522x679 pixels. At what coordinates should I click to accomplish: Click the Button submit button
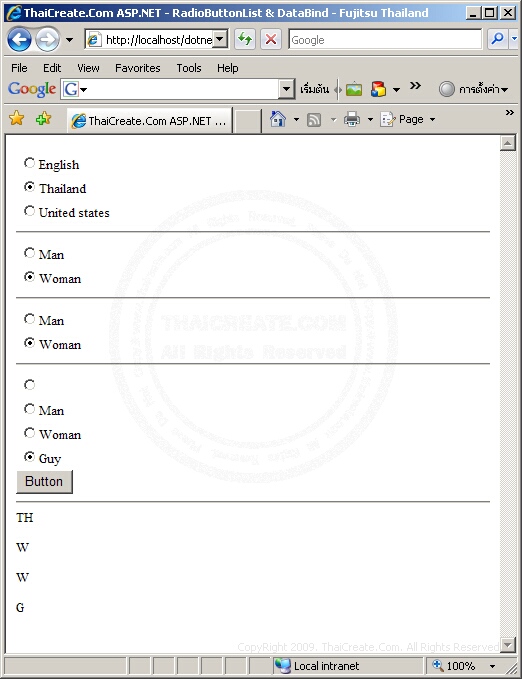click(x=44, y=482)
